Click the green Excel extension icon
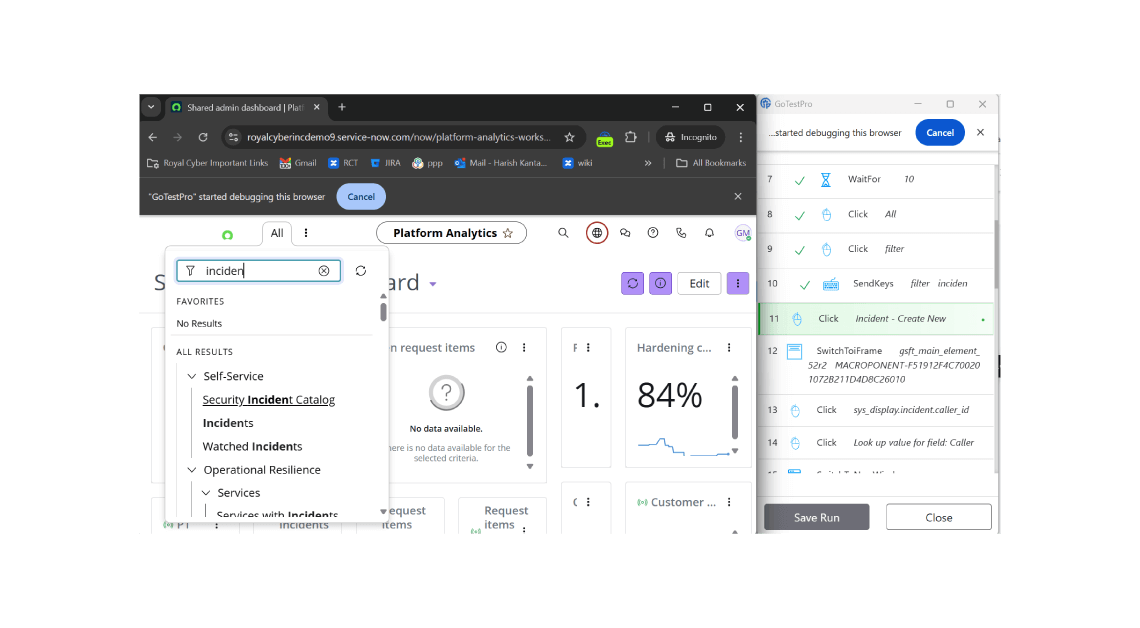 604,138
